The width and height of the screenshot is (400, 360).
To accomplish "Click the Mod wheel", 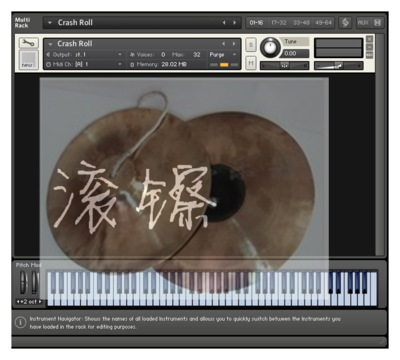I will tap(35, 283).
